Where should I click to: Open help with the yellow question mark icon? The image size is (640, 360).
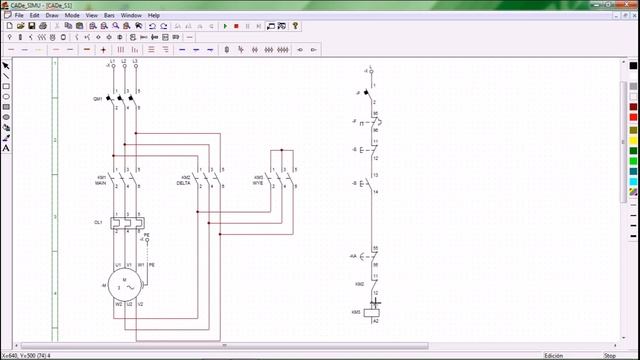[x=295, y=26]
